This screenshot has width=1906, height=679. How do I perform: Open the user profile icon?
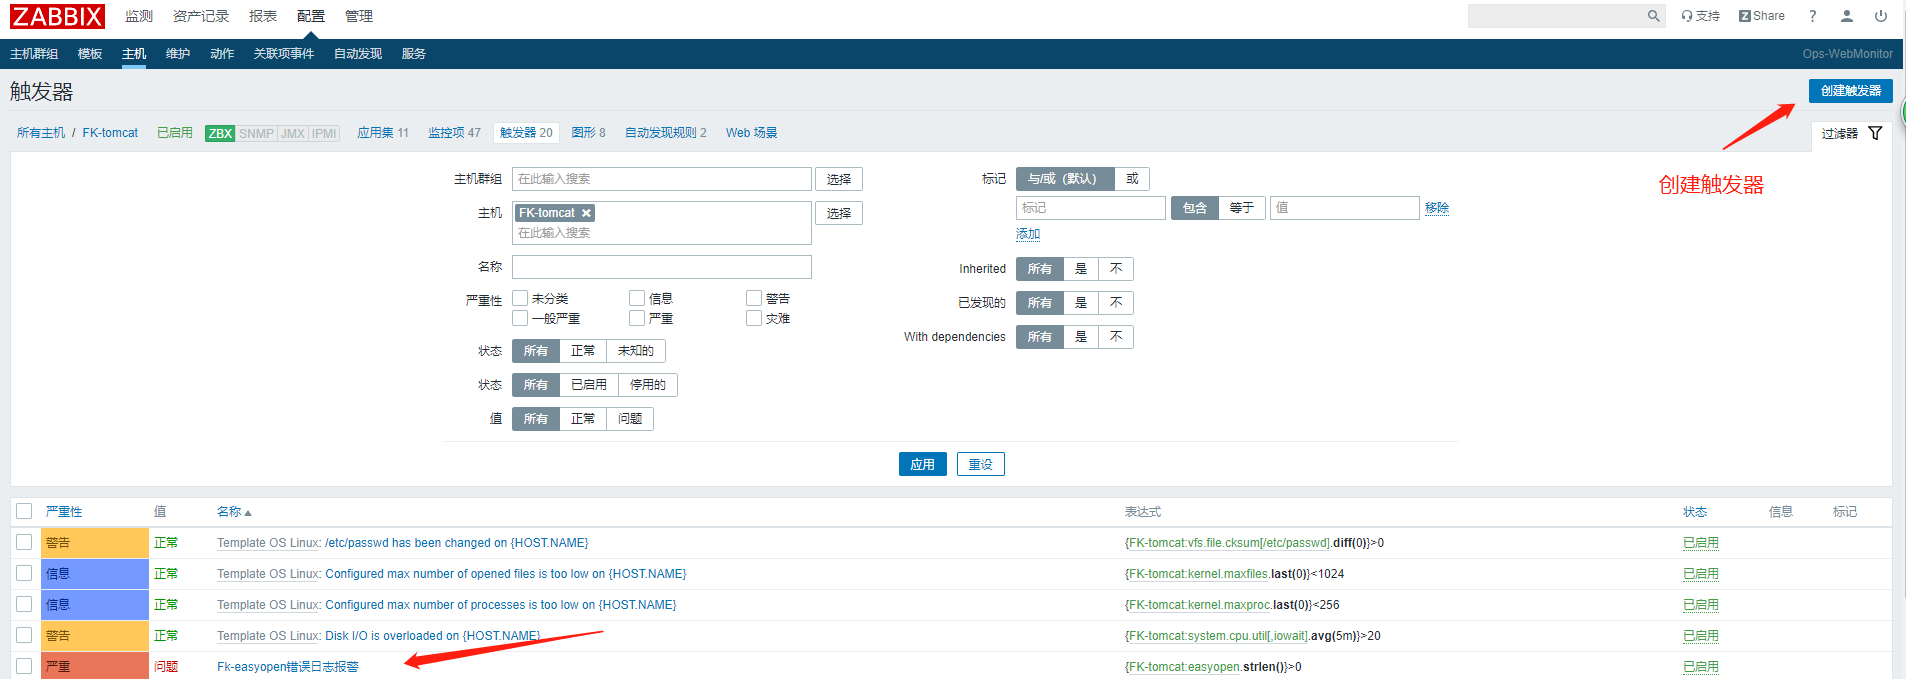1847,16
